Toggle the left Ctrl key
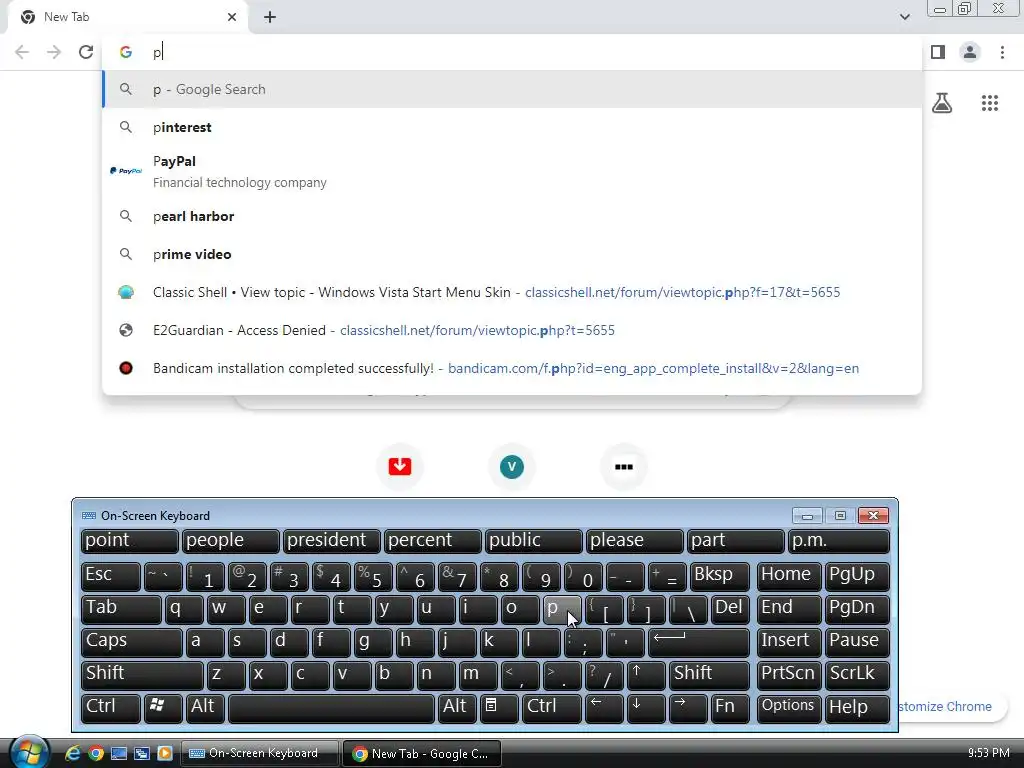The width and height of the screenshot is (1024, 768). click(110, 709)
